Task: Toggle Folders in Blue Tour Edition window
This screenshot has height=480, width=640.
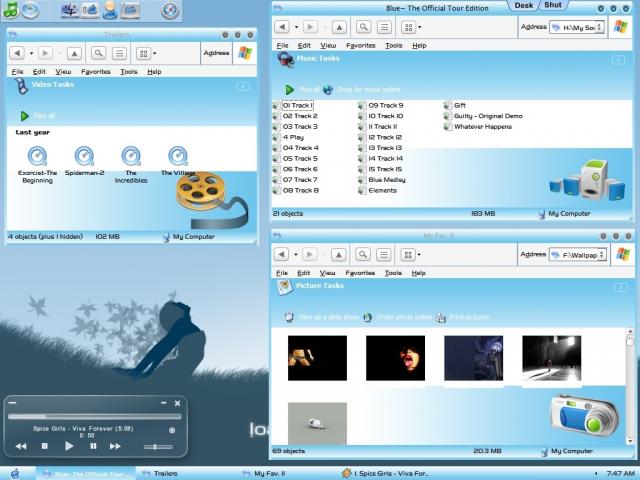Action: click(x=384, y=27)
